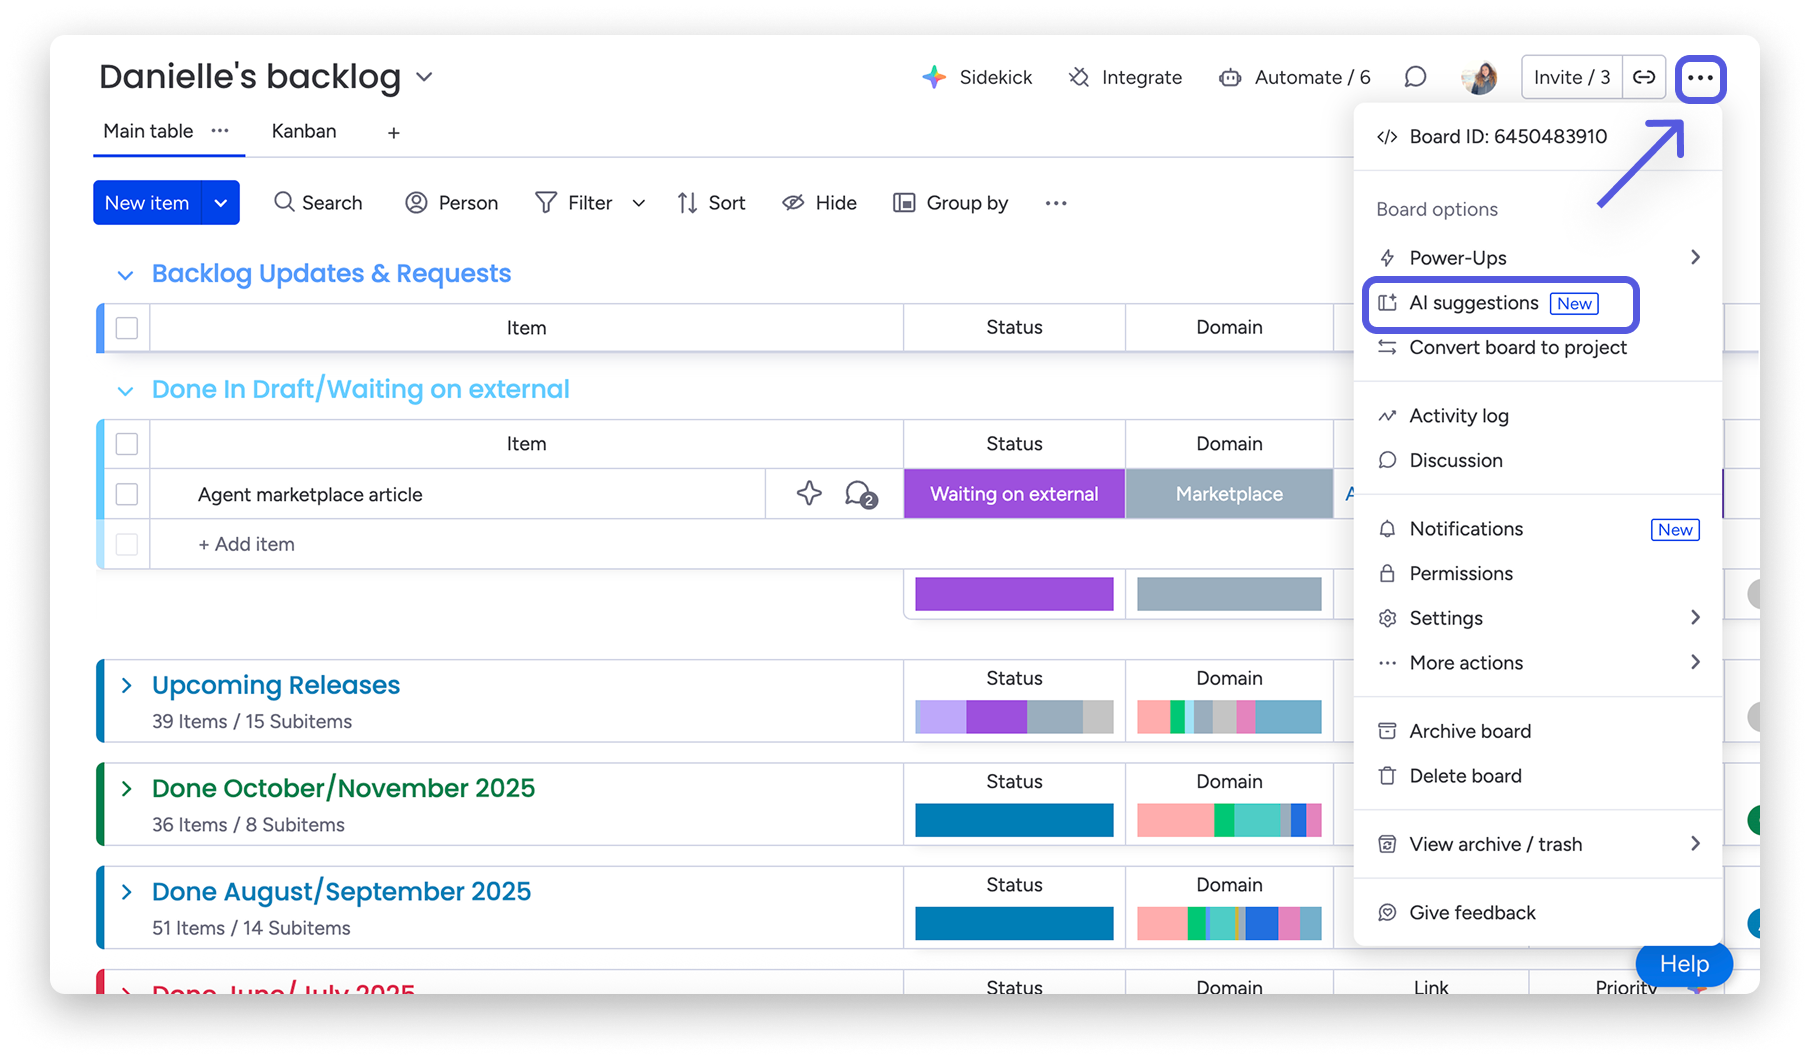Click the Group by icon
This screenshot has height=1055, width=1810.
904,203
